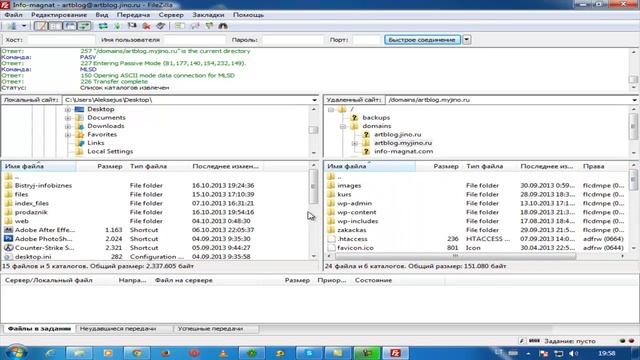Open the Помощь menu
640x360 pixels.
click(x=248, y=15)
